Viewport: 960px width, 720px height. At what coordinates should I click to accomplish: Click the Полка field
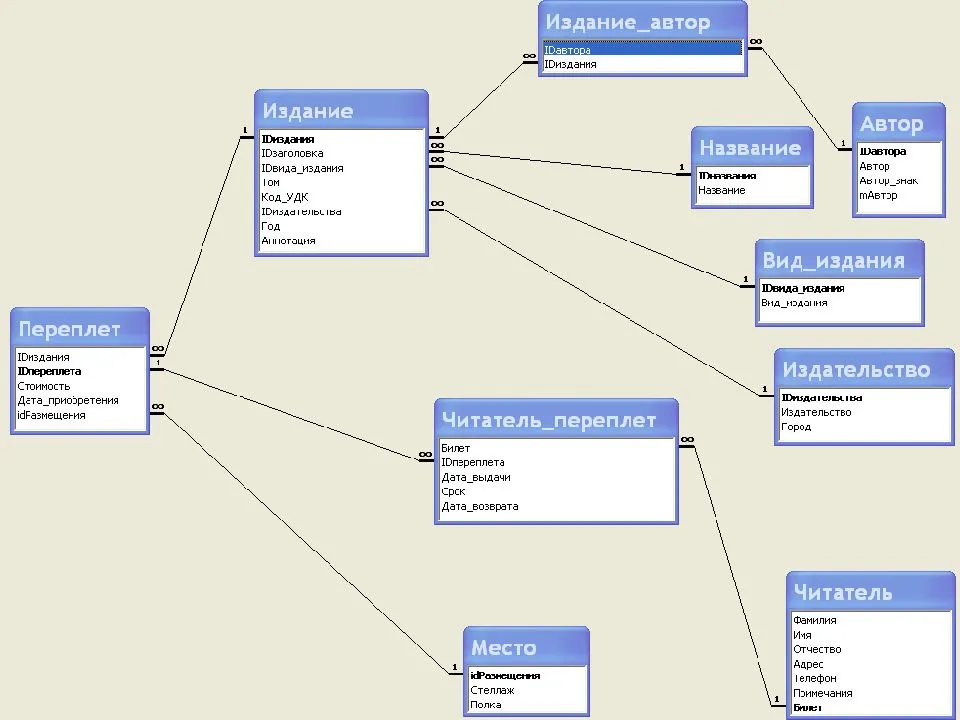527,705
